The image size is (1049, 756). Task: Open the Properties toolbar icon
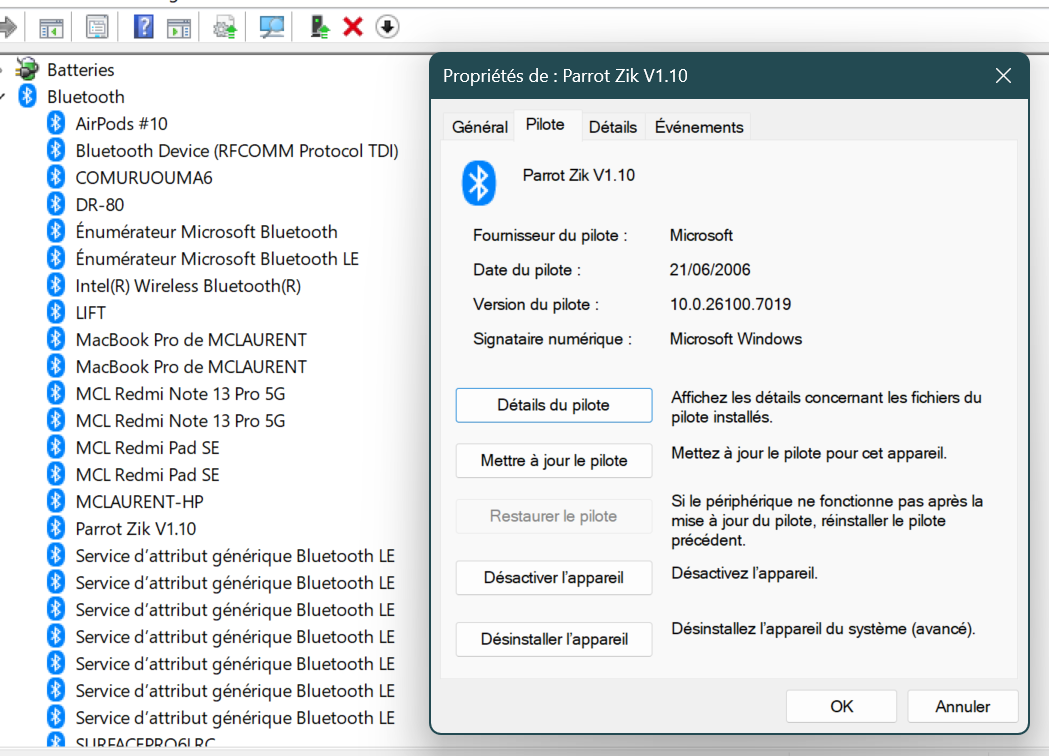(x=97, y=27)
